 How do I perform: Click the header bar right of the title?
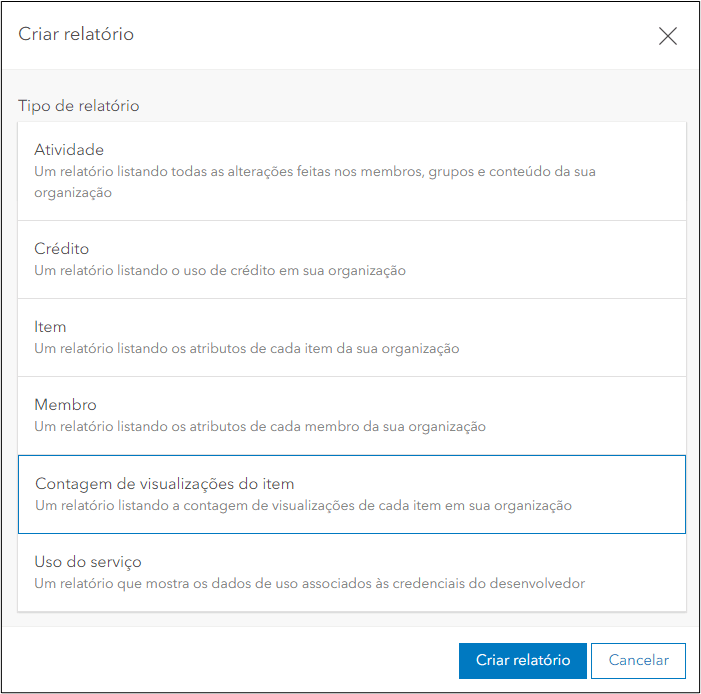click(400, 36)
